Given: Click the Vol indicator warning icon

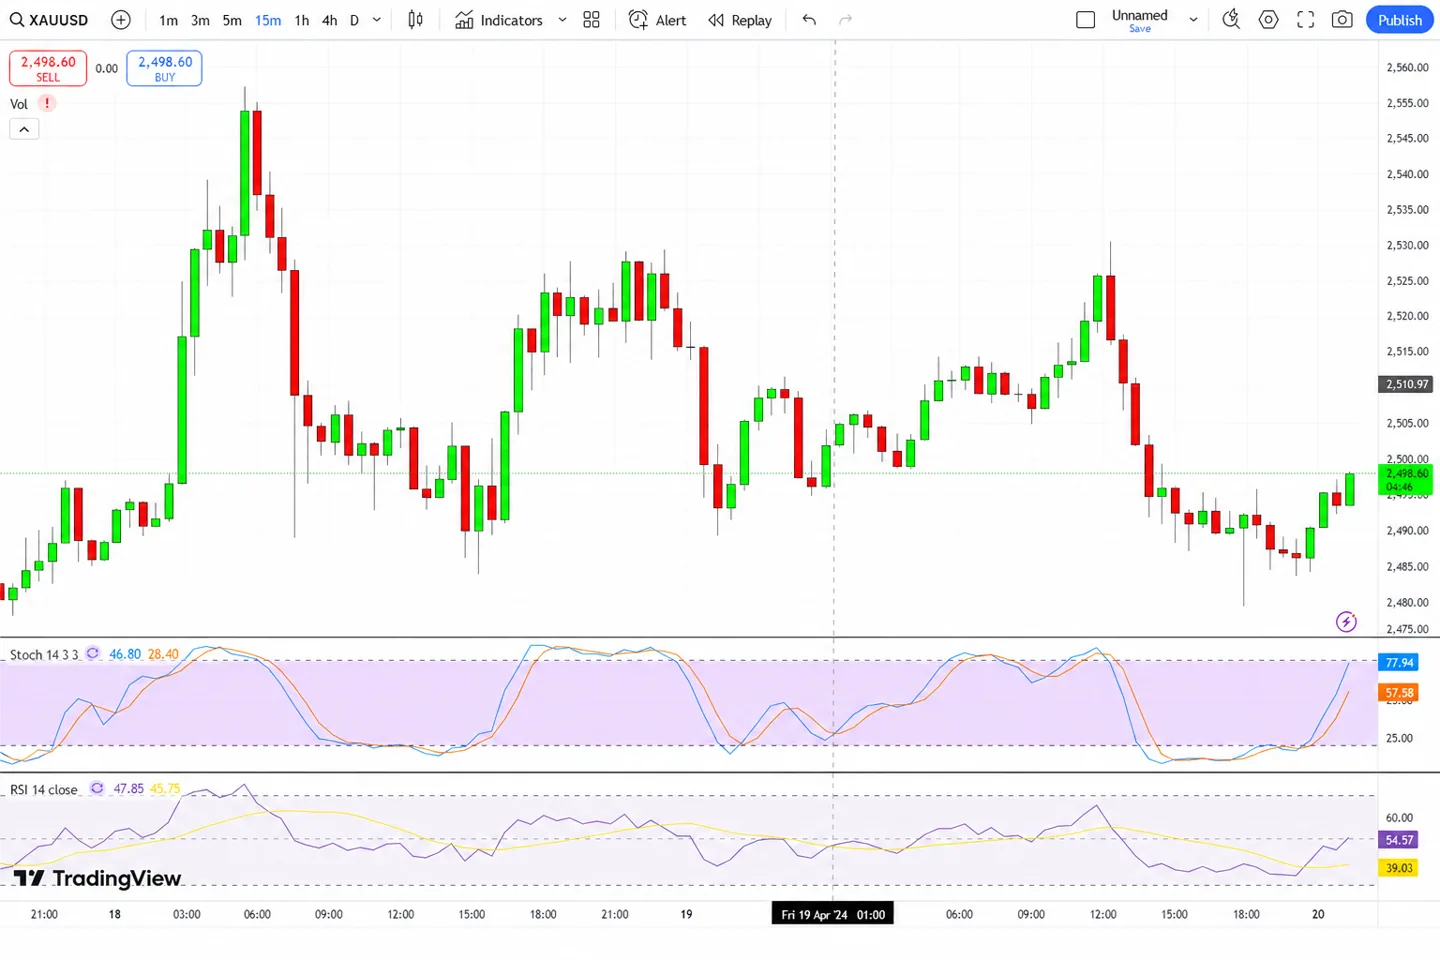Looking at the screenshot, I should pyautogui.click(x=46, y=103).
